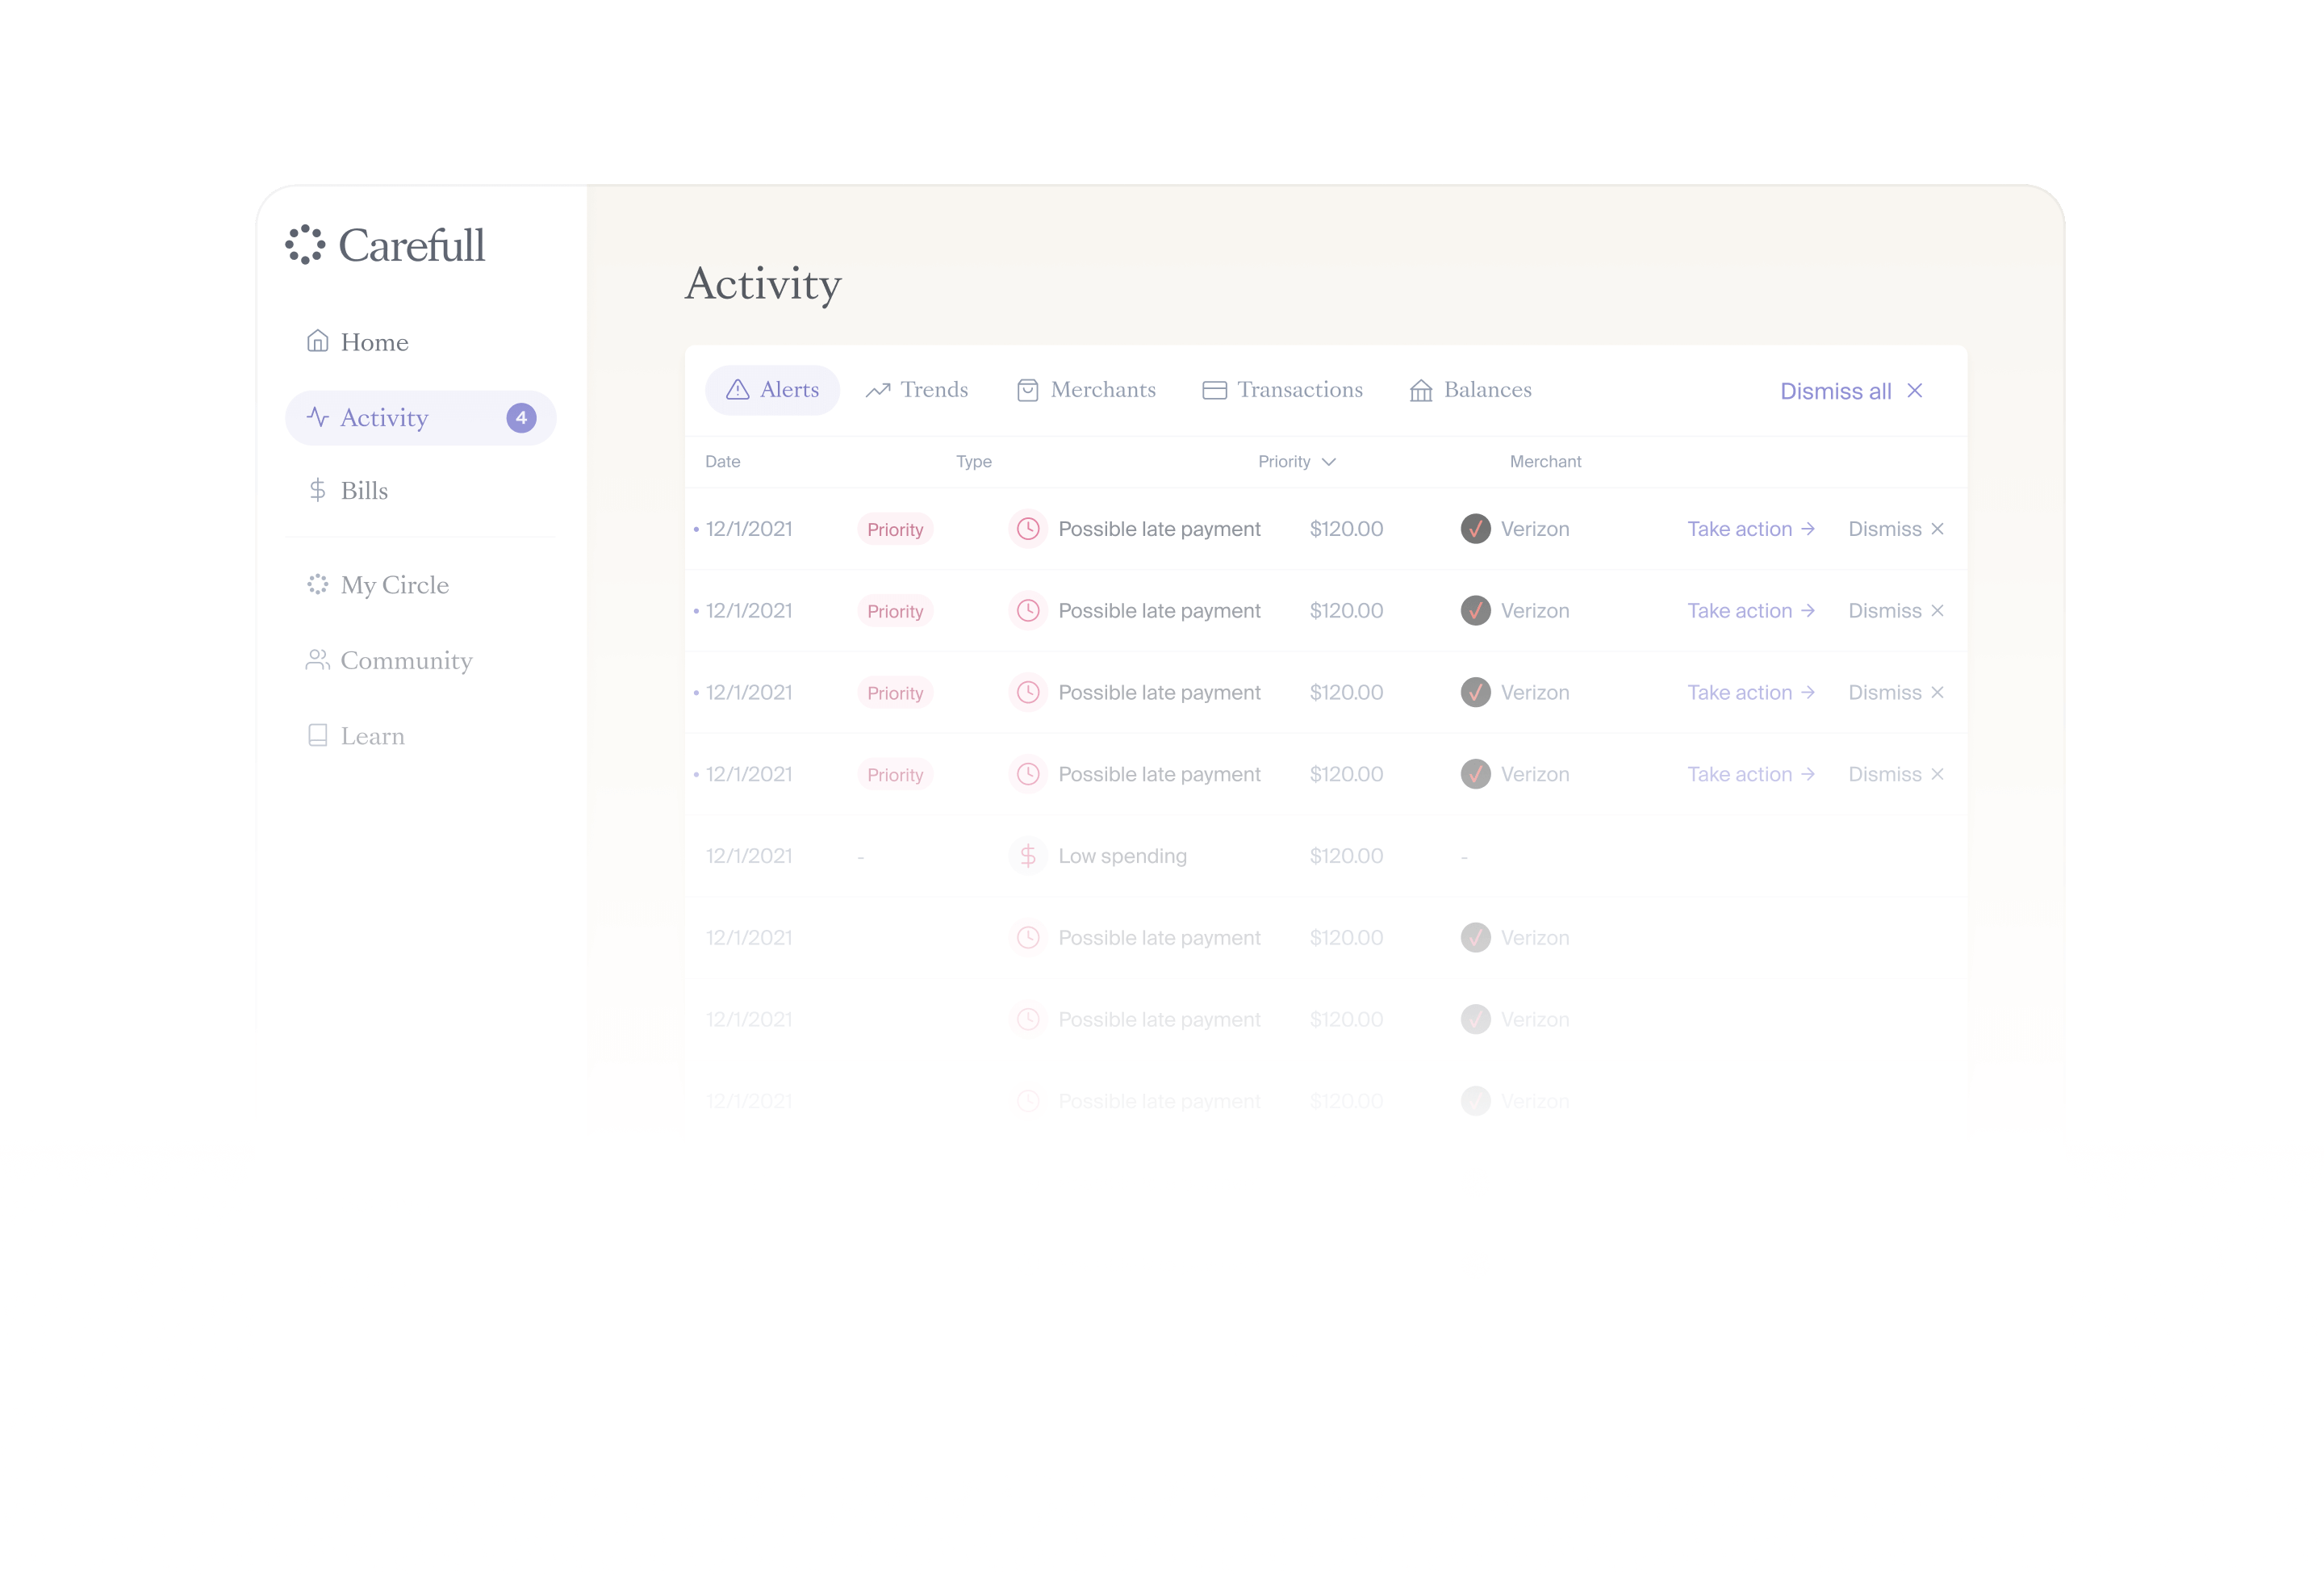The image size is (2324, 1574).
Task: Open the Learn book icon
Action: pos(317,736)
